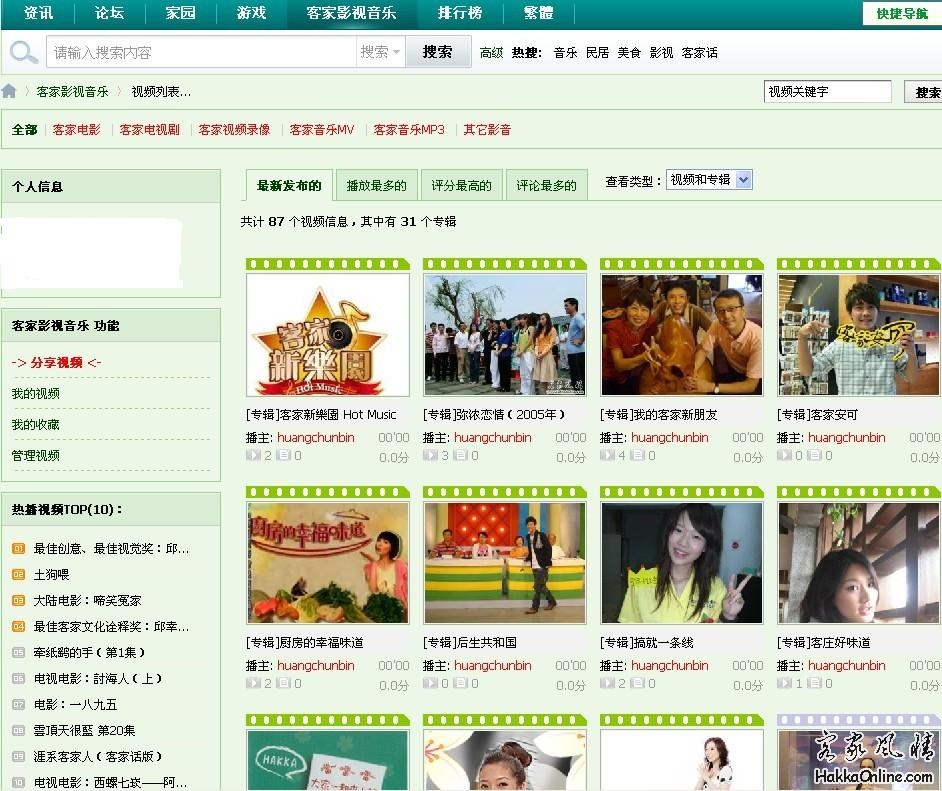Switch to the 播放最多的 tab

[x=376, y=185]
